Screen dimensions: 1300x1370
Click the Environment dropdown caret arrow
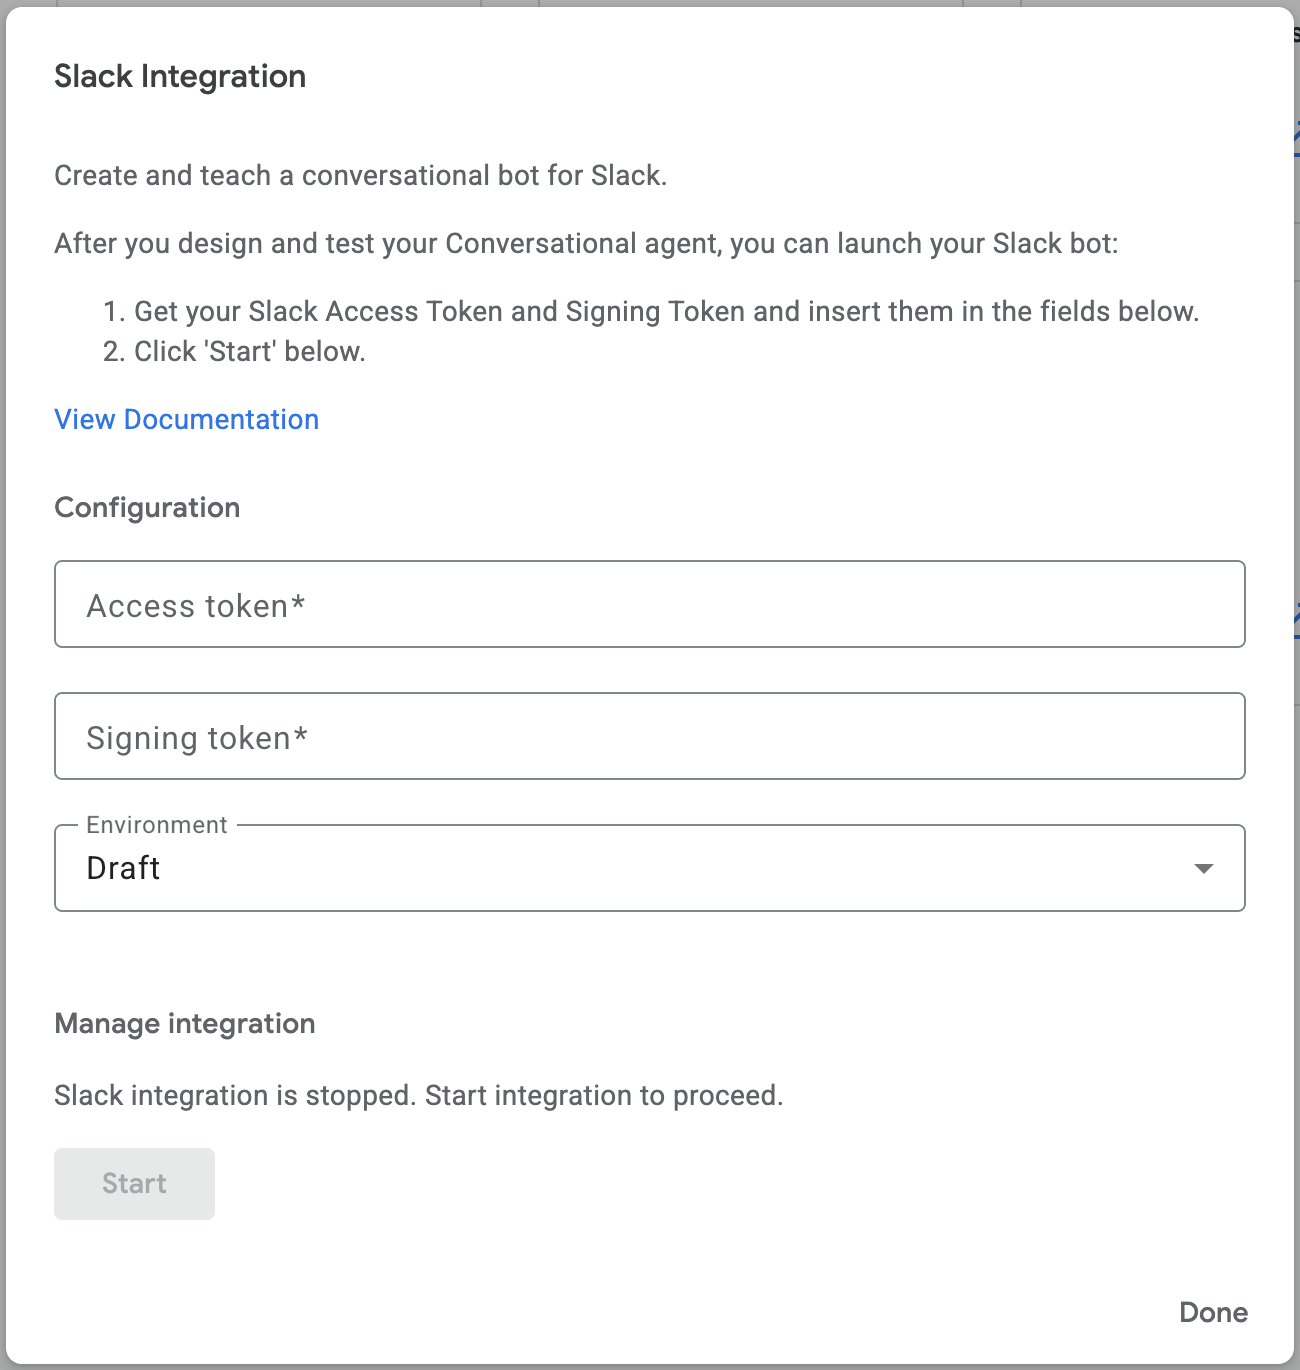pyautogui.click(x=1204, y=868)
